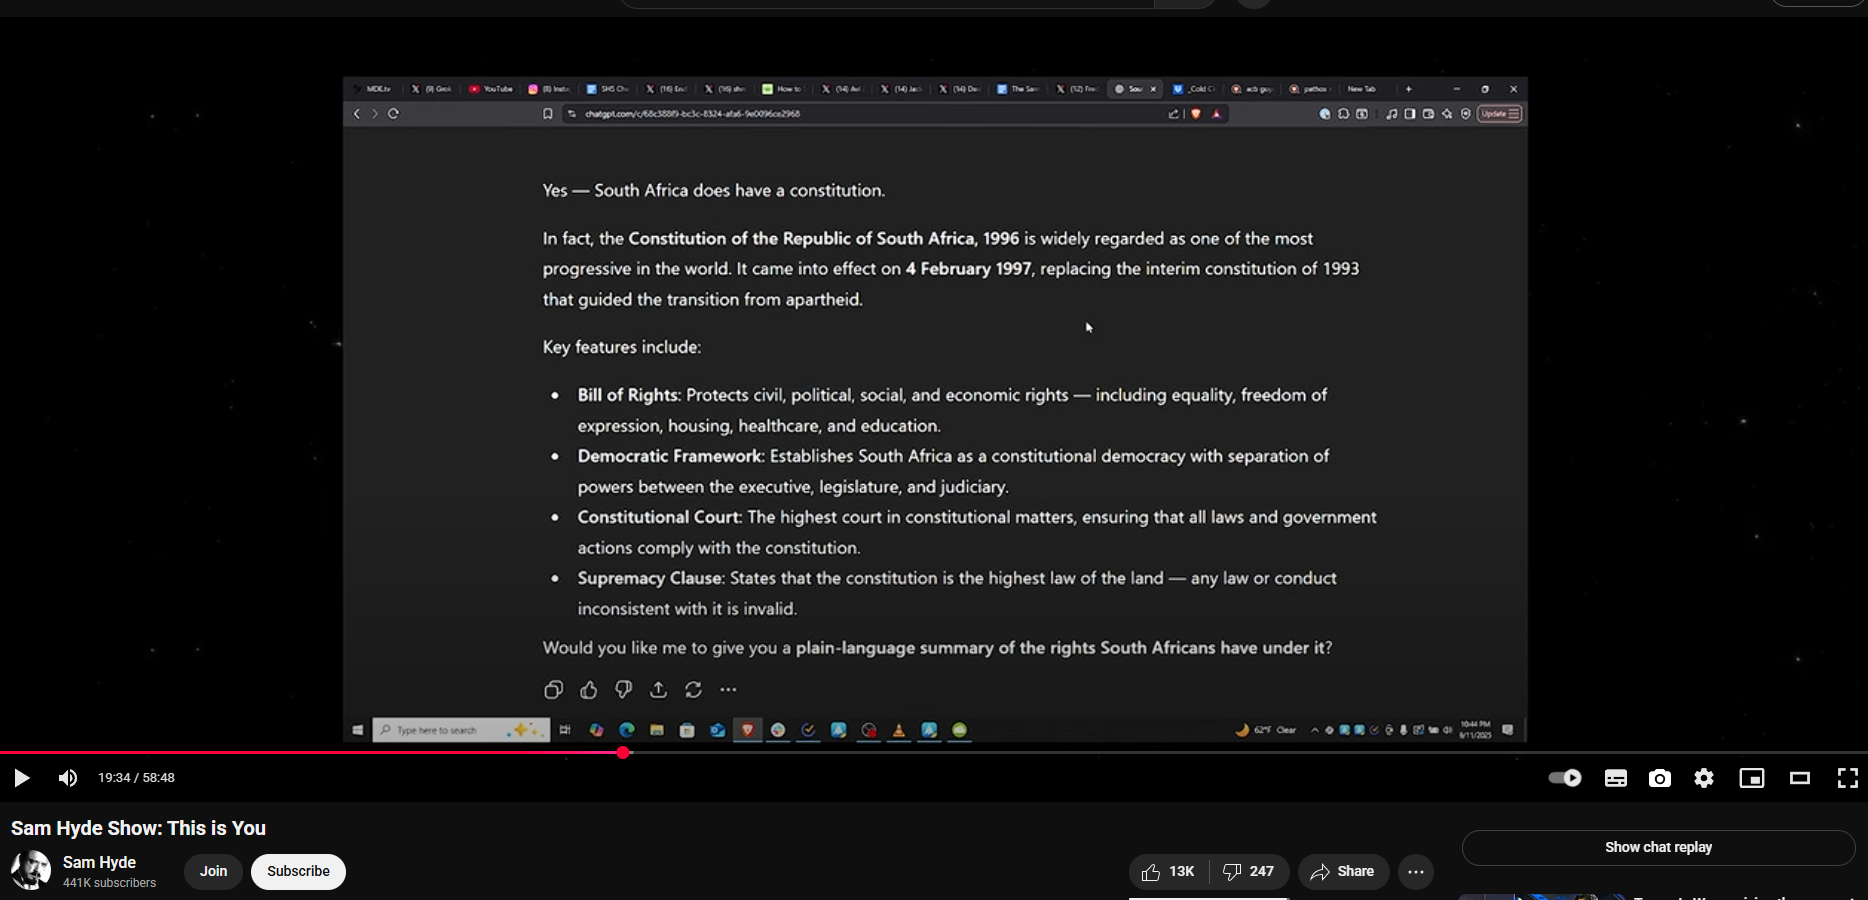
Task: Click the red scrubber handle on progress bar
Action: (623, 752)
